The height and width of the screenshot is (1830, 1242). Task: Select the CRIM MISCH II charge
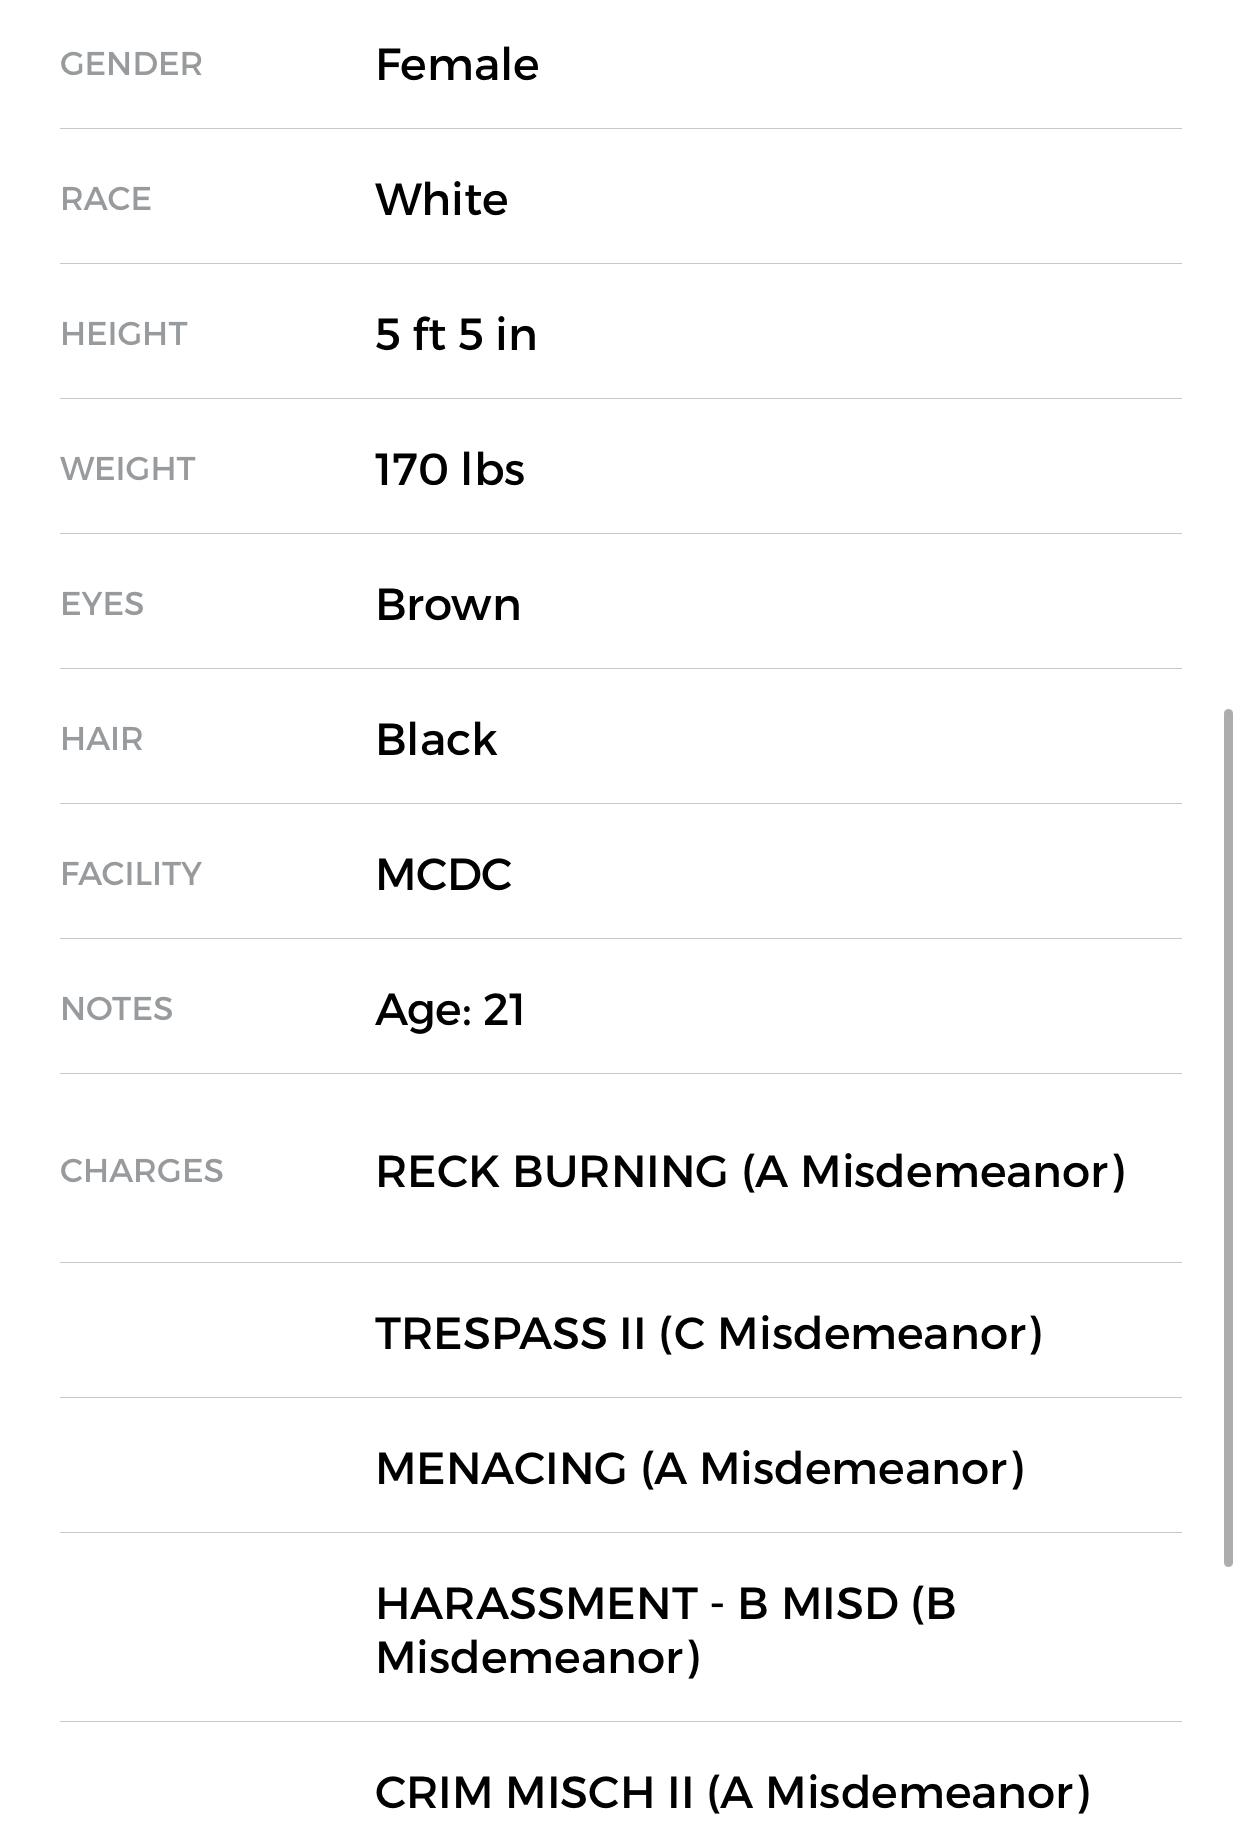[x=732, y=1792]
